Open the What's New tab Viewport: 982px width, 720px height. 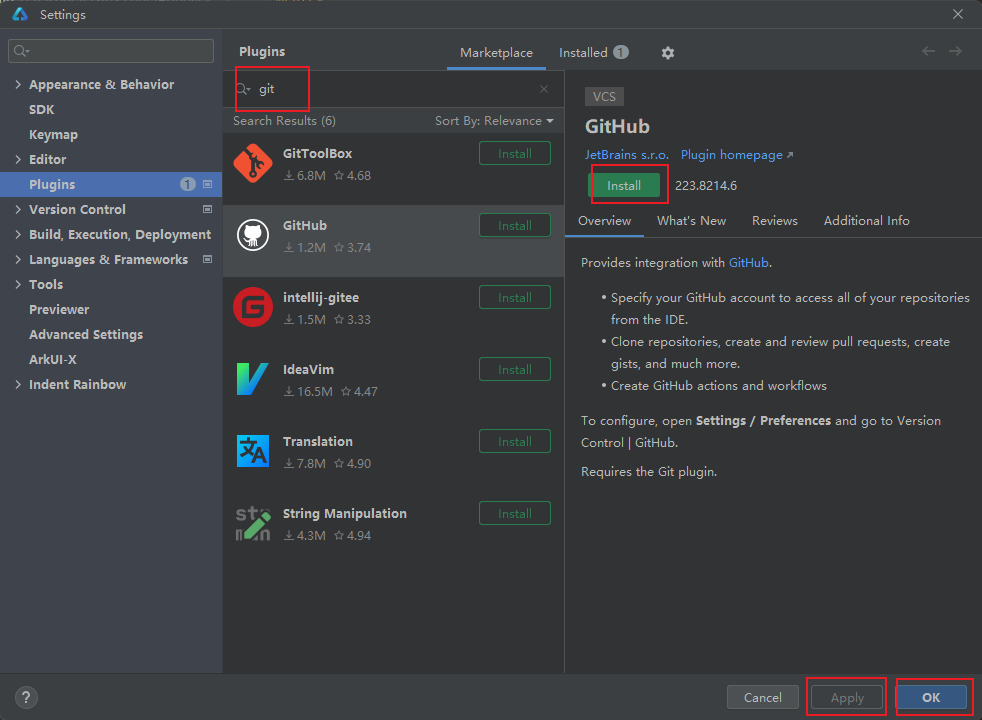click(x=691, y=221)
